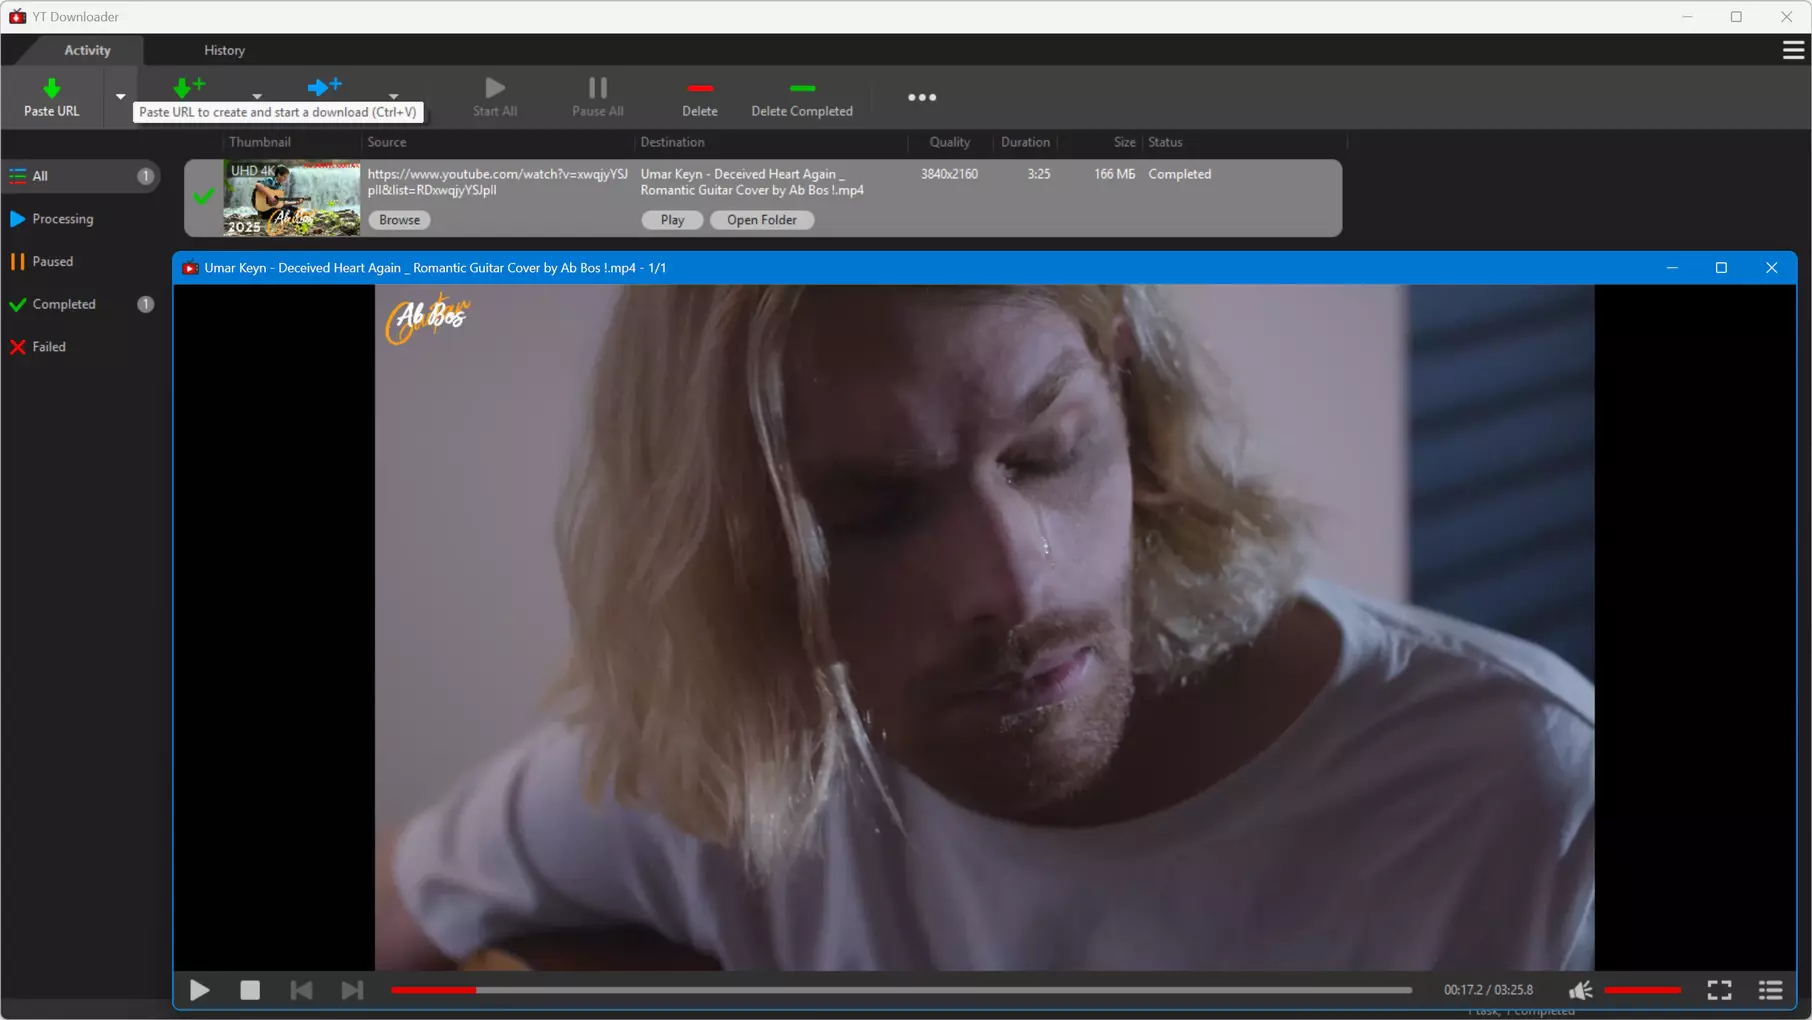Click the Thumbnail column header
Image resolution: width=1812 pixels, height=1020 pixels.
(260, 142)
